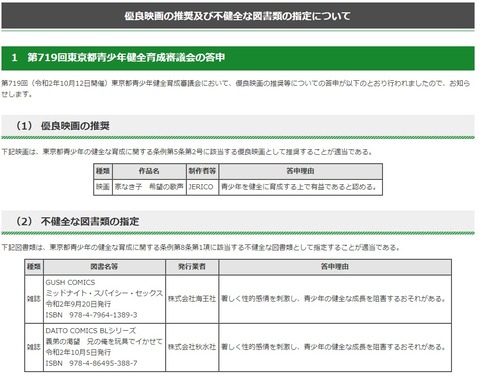480x376 pixels.
Task: Select the 図書名等 column header
Action: point(104,267)
